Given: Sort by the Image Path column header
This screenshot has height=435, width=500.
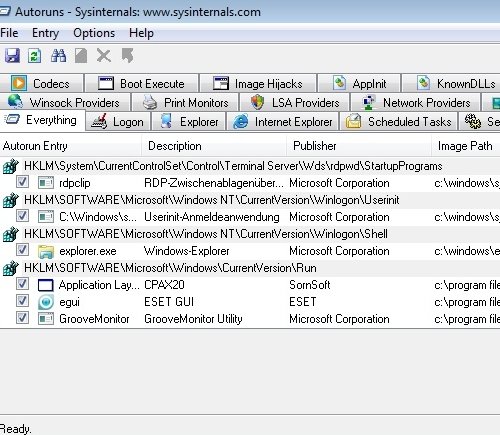Looking at the screenshot, I should tap(466, 146).
